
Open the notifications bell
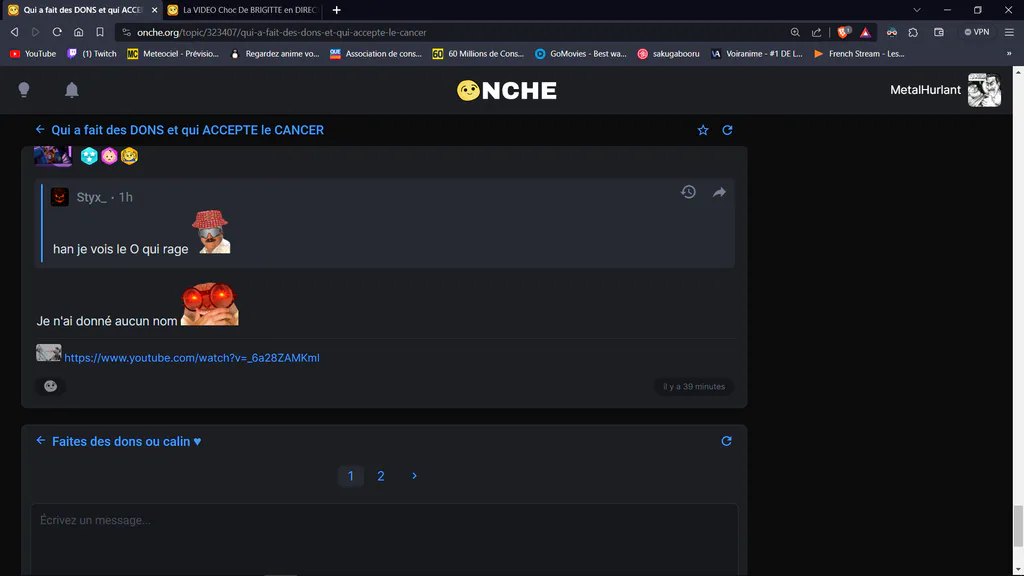[72, 90]
